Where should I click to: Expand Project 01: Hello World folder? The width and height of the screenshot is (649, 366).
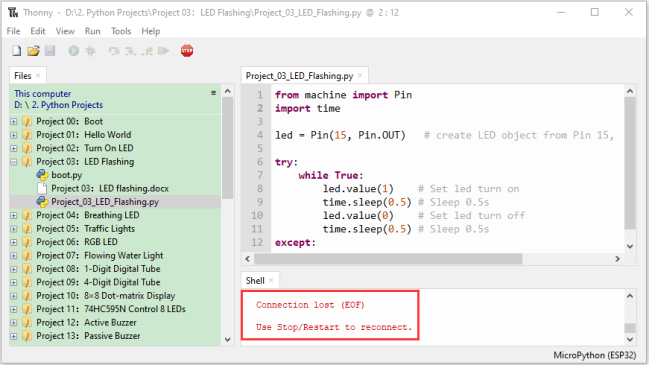(14, 135)
